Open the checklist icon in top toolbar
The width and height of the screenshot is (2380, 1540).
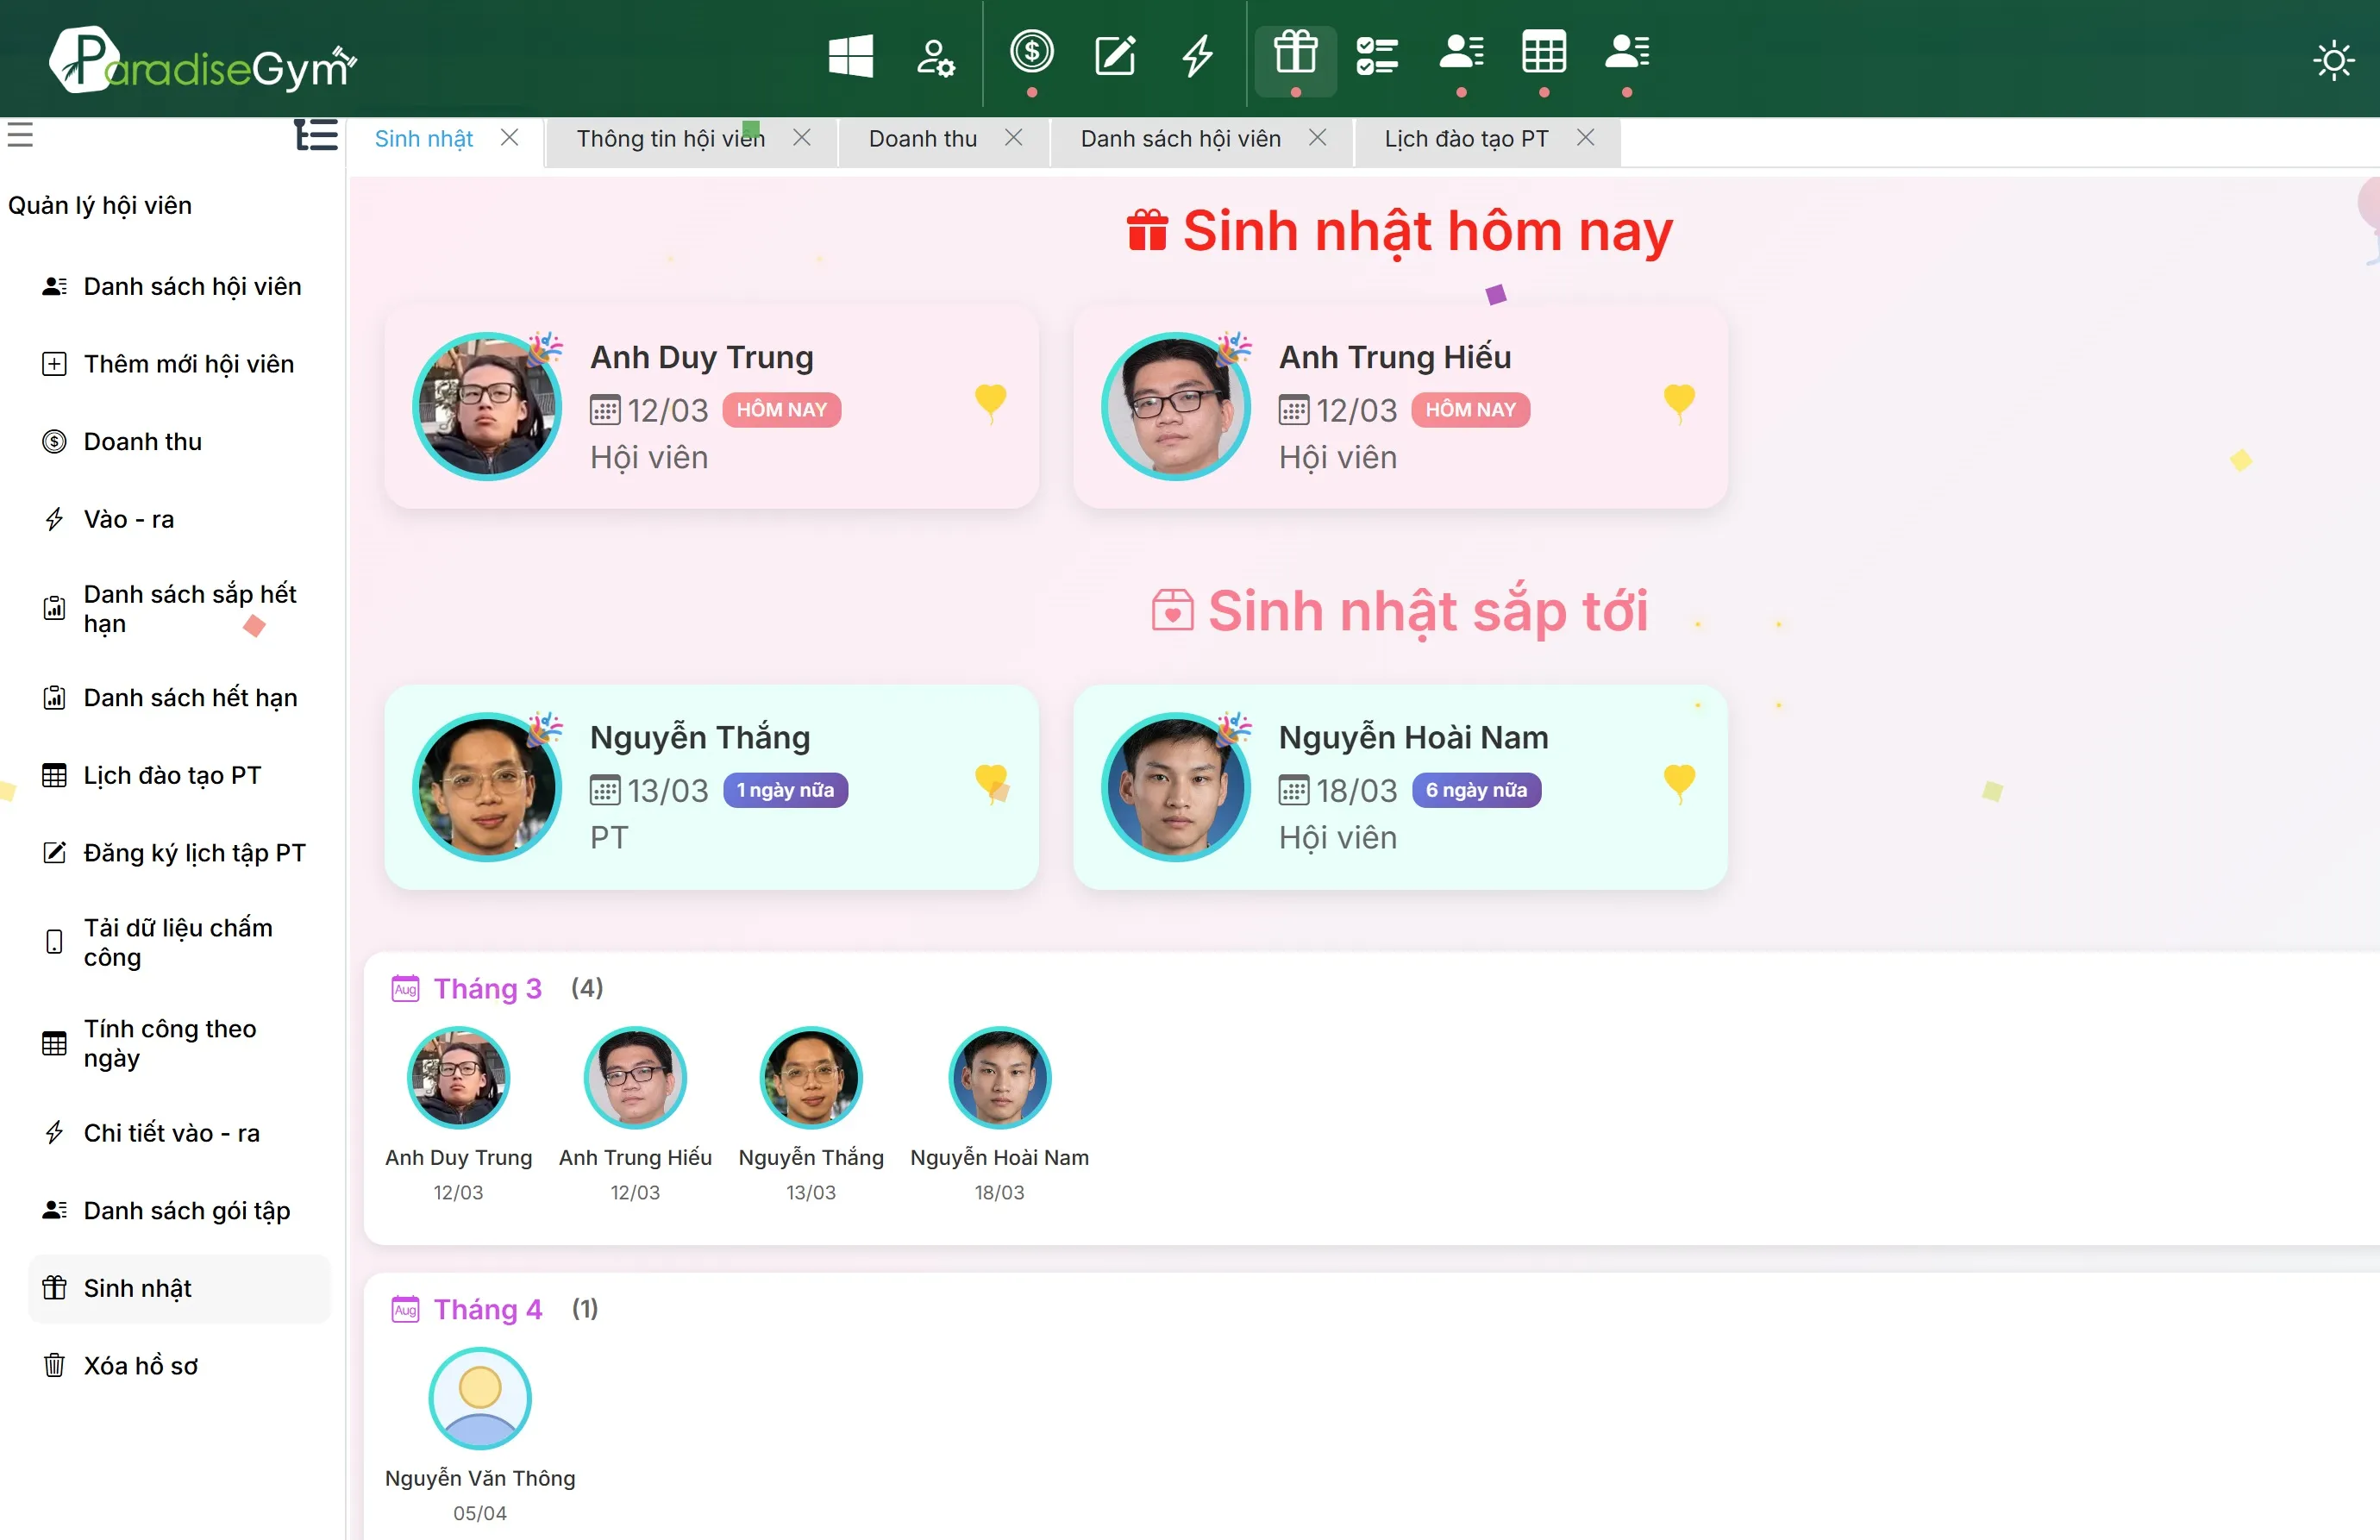(1377, 56)
